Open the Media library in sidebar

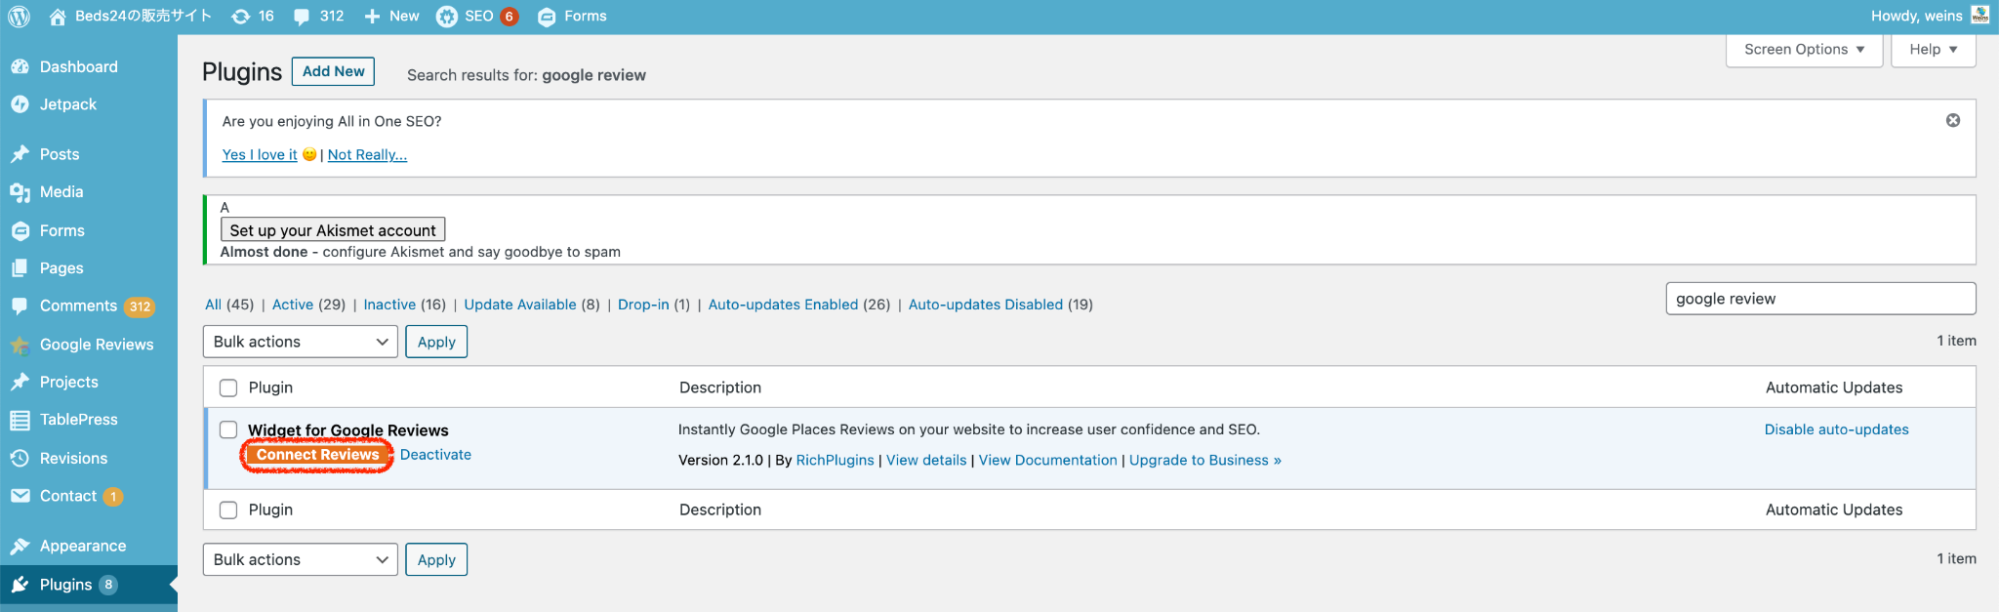[61, 192]
